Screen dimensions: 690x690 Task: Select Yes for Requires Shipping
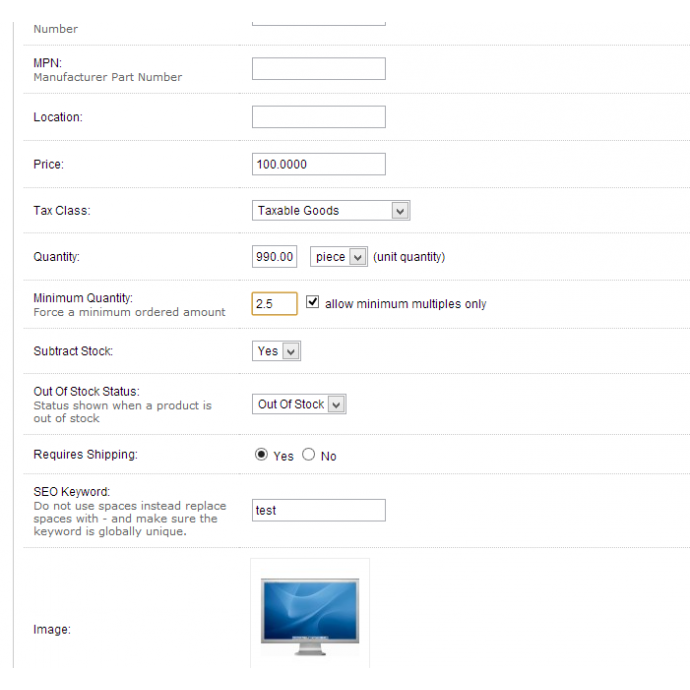[x=261, y=454]
